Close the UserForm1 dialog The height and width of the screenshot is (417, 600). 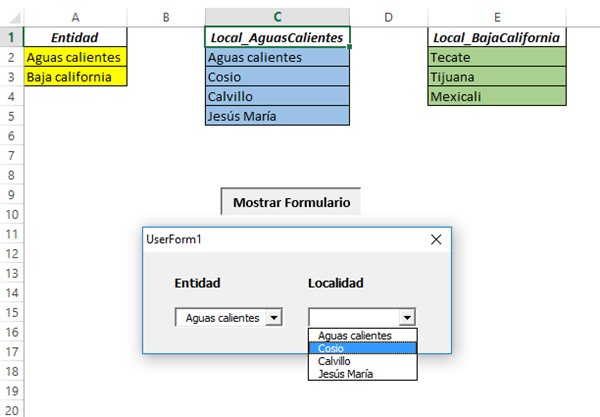point(435,239)
